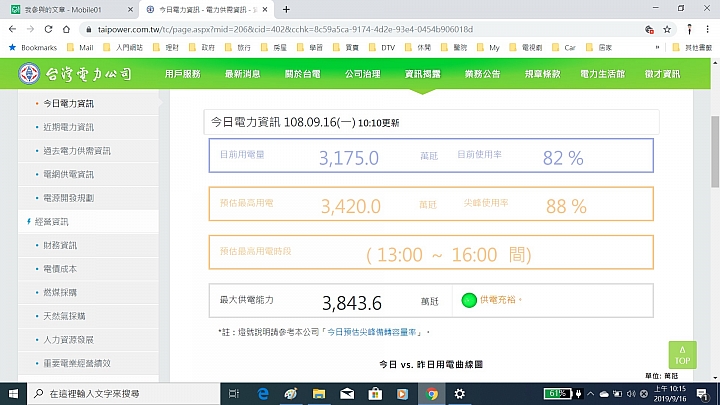Image resolution: width=720 pixels, height=405 pixels.
Task: Open 規章條款 navigation menu
Action: tap(542, 74)
